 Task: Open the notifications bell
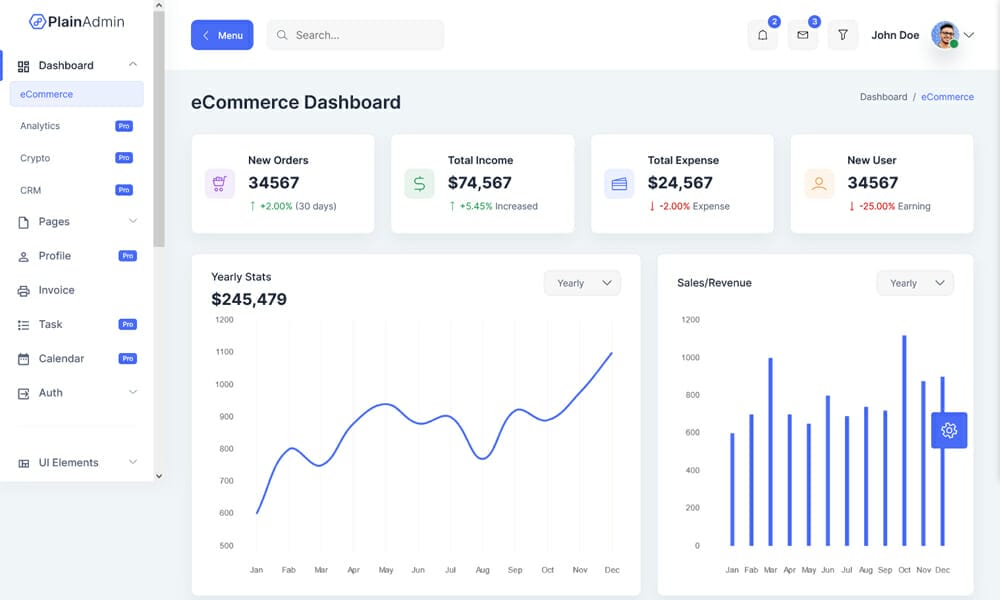point(762,35)
